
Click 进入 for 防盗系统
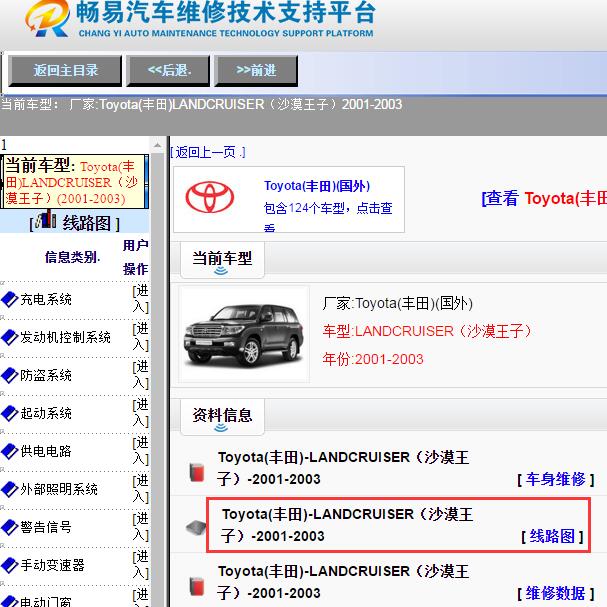point(140,375)
